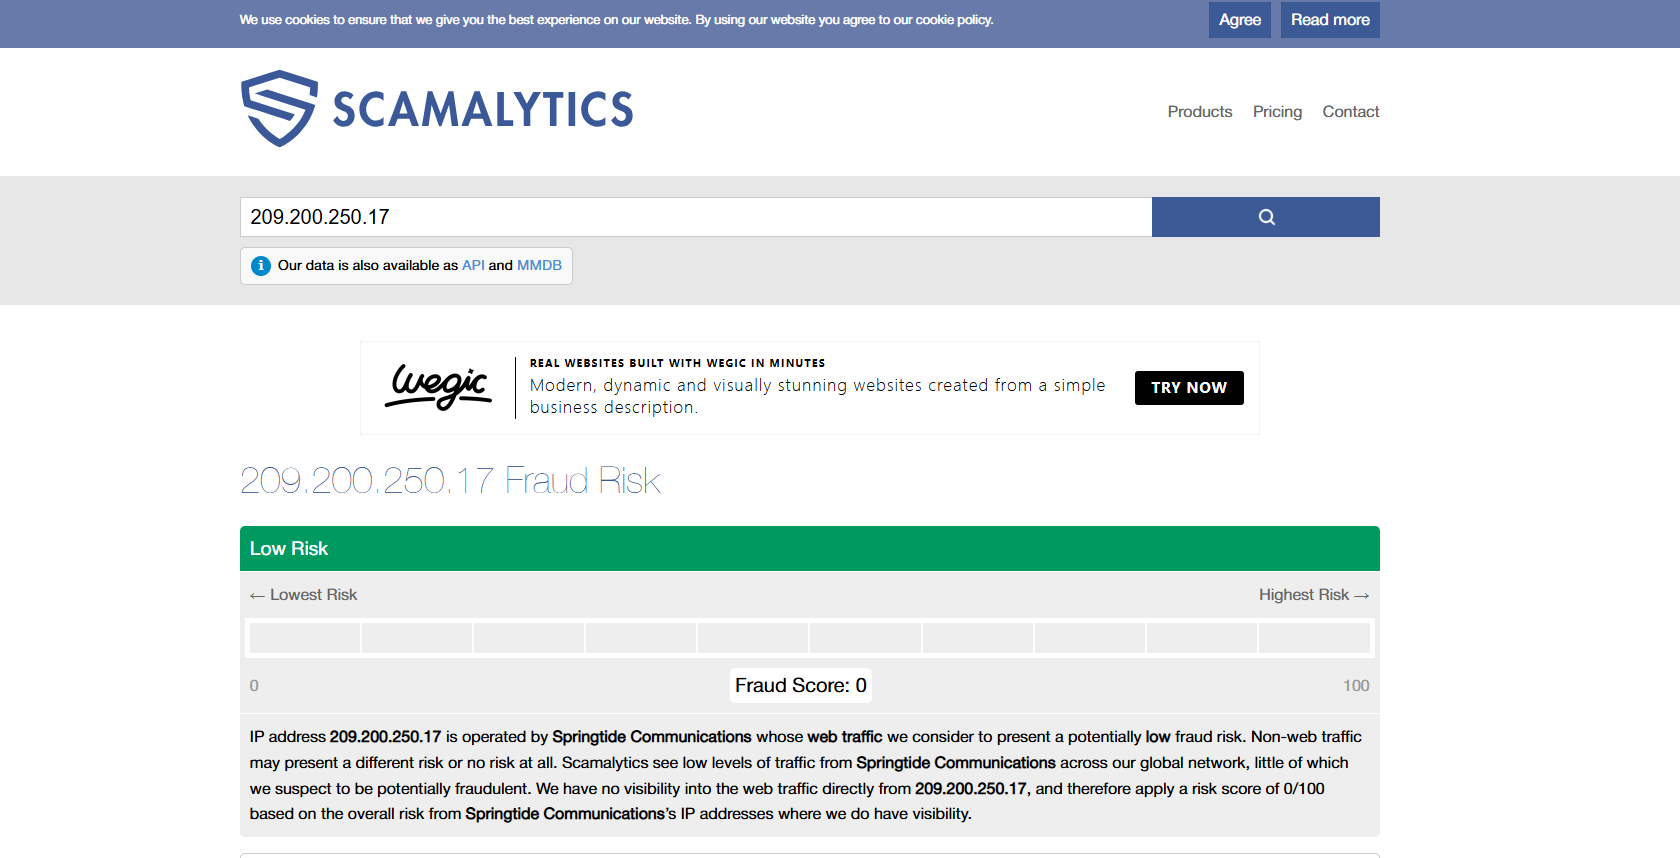Viewport: 1680px width, 858px height.
Task: Click the 'Fraud Score: 0' label
Action: click(801, 686)
